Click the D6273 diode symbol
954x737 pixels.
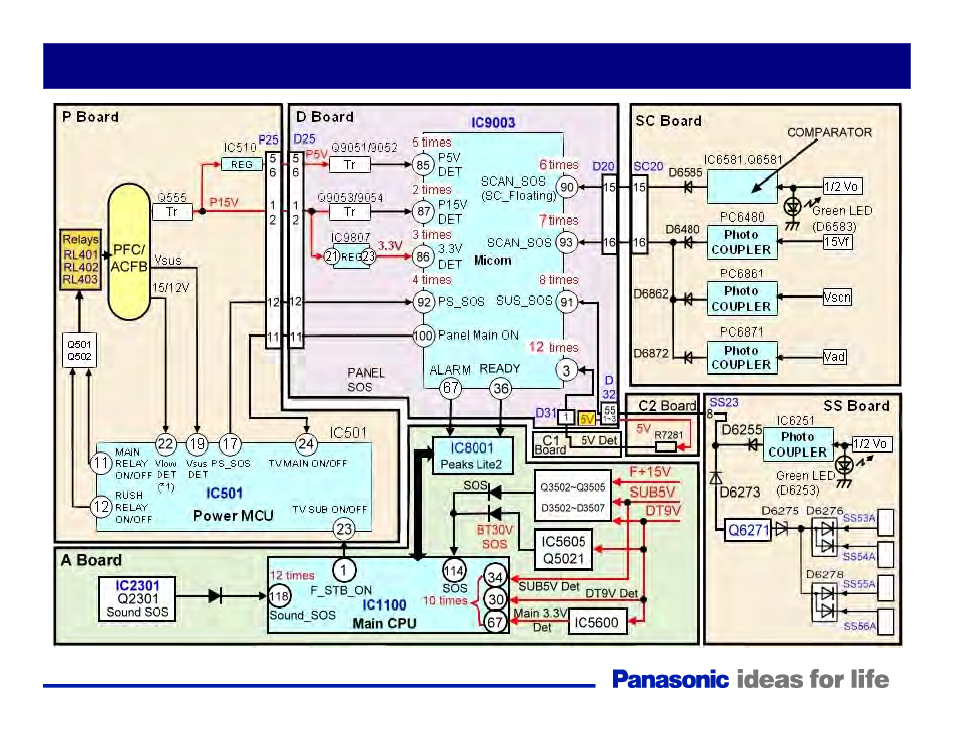(717, 478)
